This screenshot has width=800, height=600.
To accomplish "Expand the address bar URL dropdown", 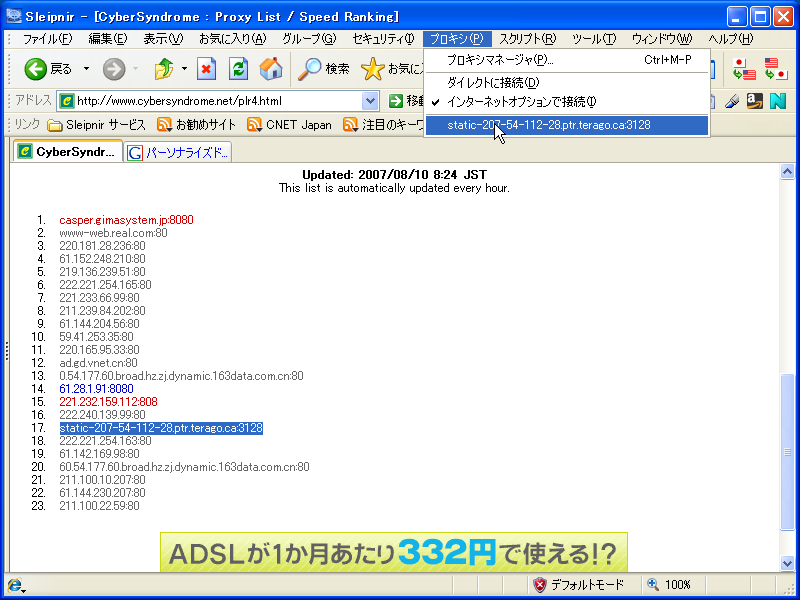I will (x=370, y=101).
